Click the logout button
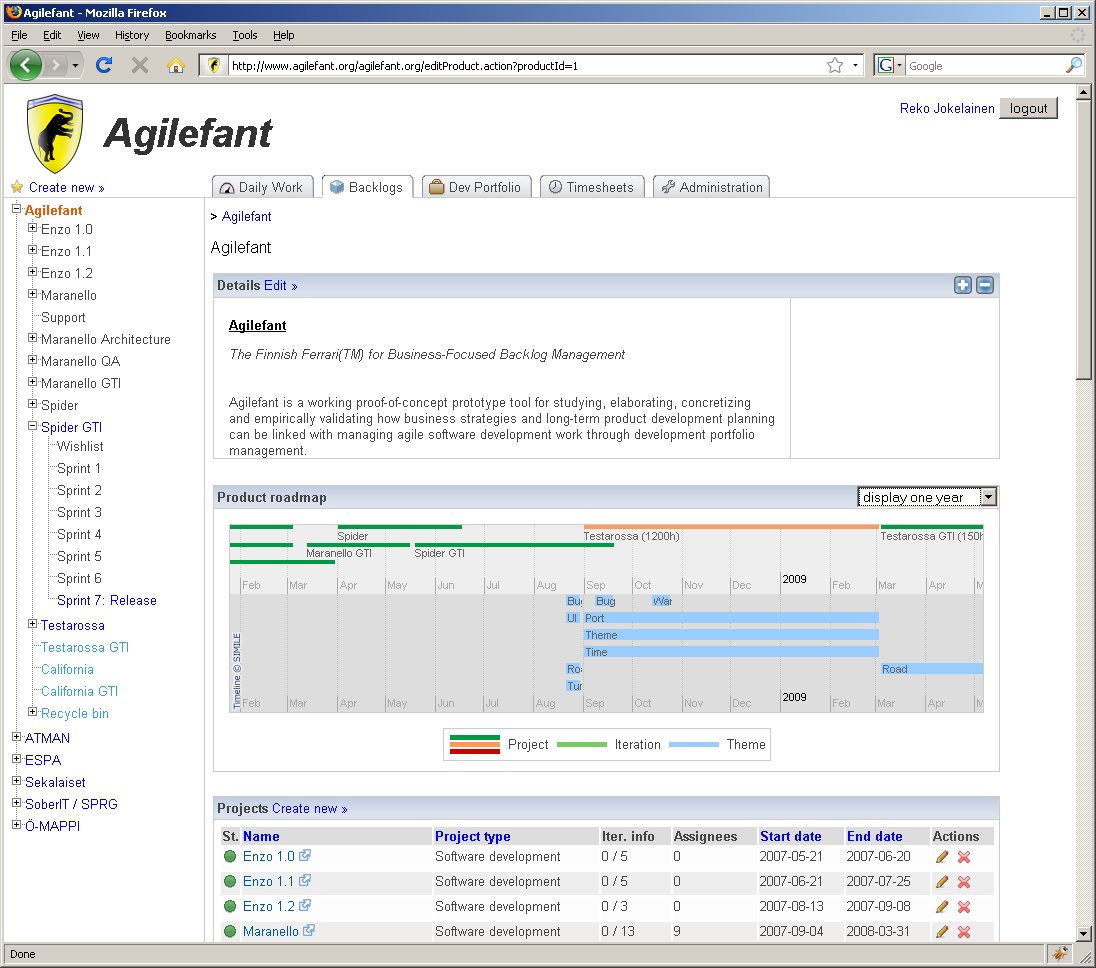Image resolution: width=1096 pixels, height=968 pixels. pyautogui.click(x=1028, y=108)
